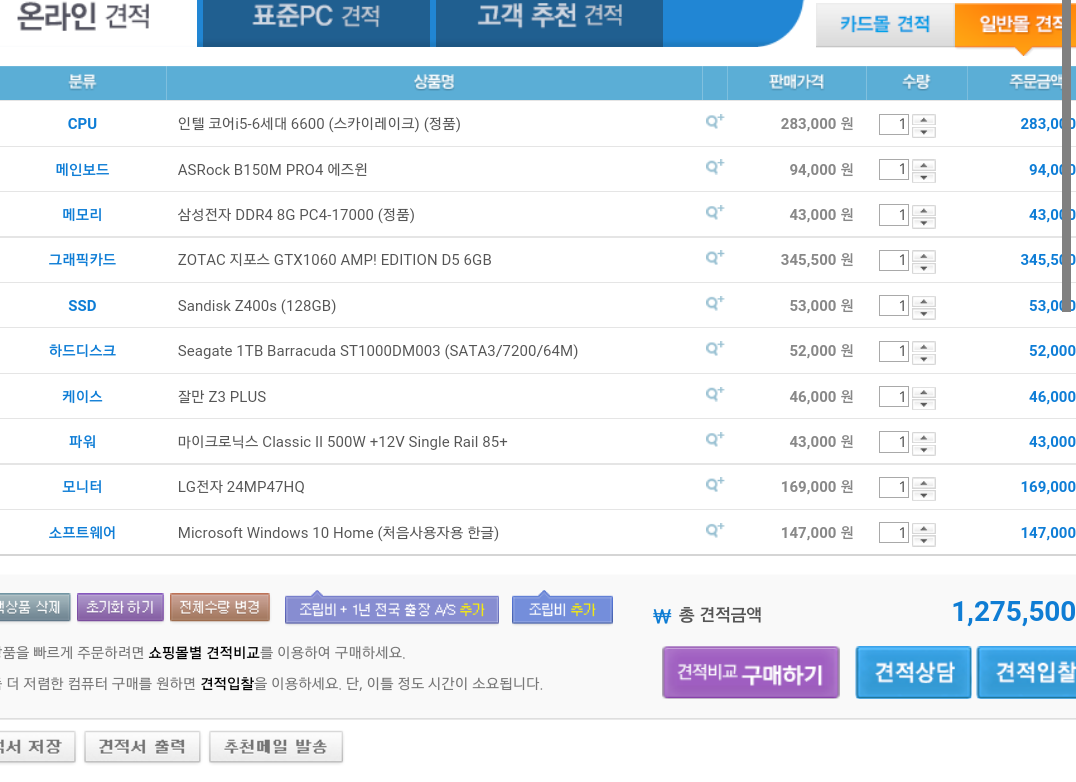This screenshot has width=1076, height=782.
Task: Open magnifier icon for Sandisk Z400s SSD
Action: [x=714, y=304]
